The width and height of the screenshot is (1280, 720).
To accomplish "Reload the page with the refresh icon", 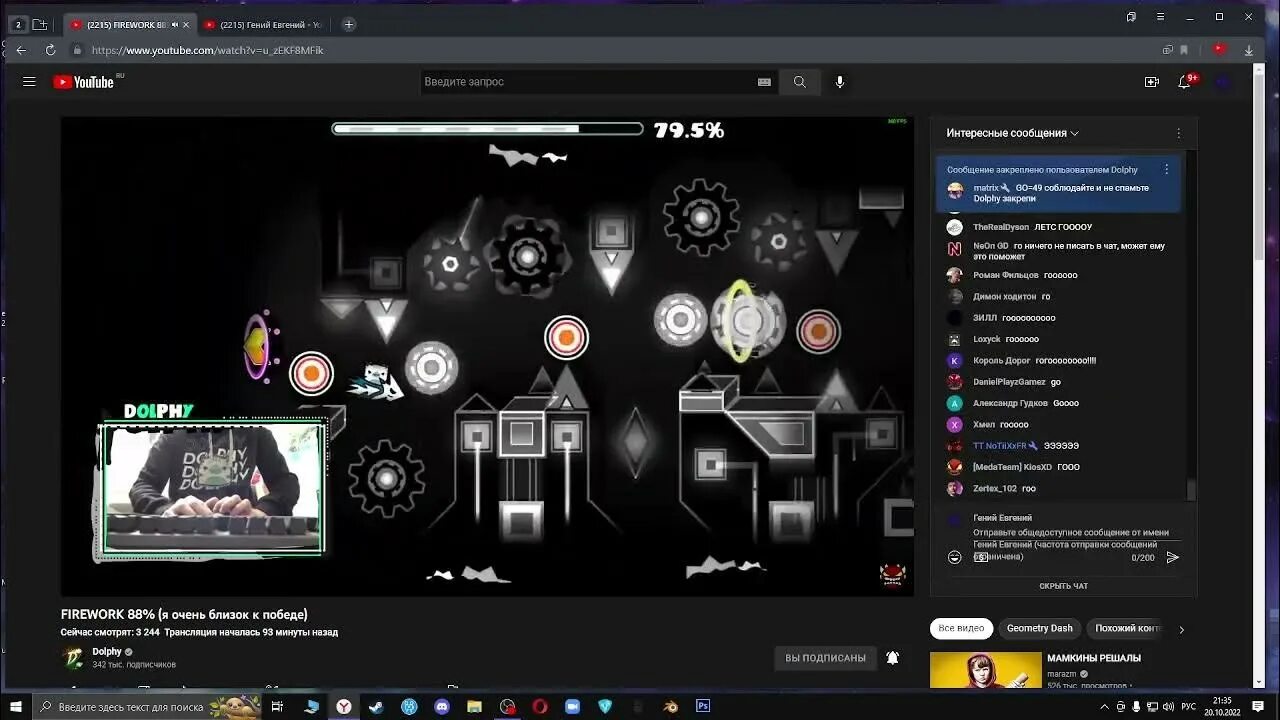I will 50,50.
